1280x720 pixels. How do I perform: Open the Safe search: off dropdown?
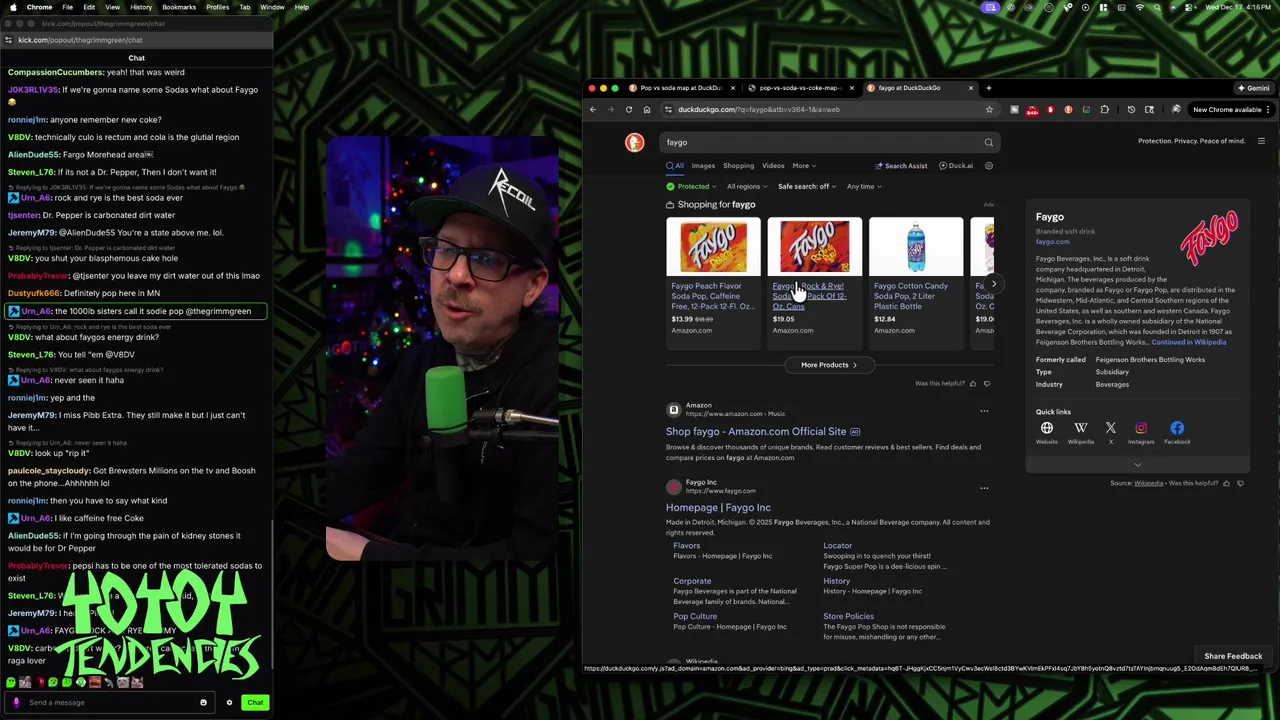coord(807,186)
